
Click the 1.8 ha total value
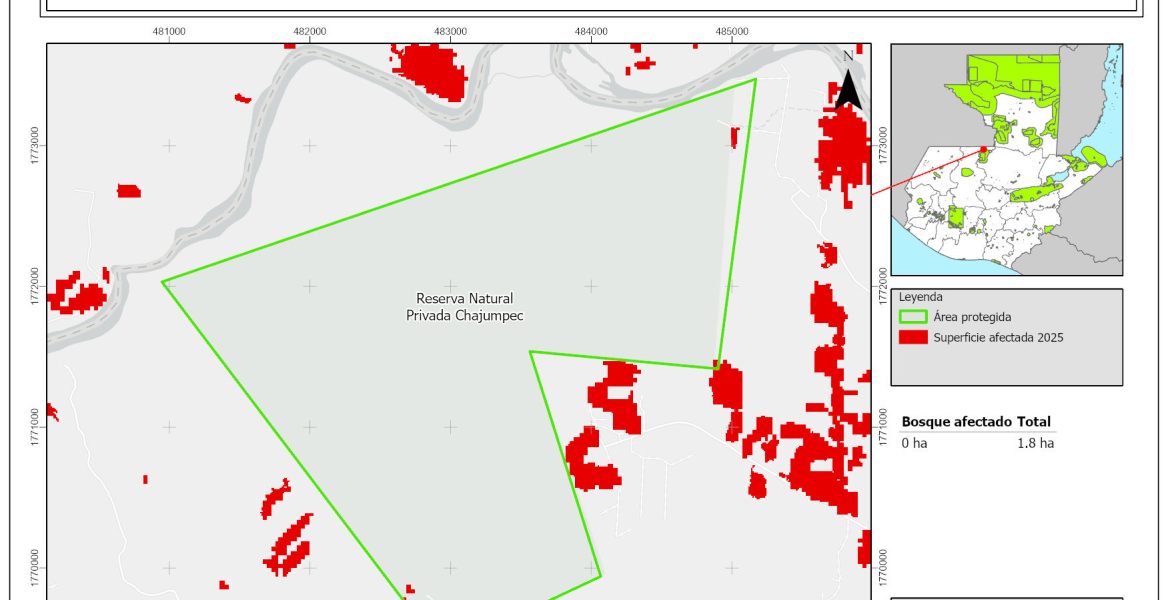click(x=1035, y=443)
